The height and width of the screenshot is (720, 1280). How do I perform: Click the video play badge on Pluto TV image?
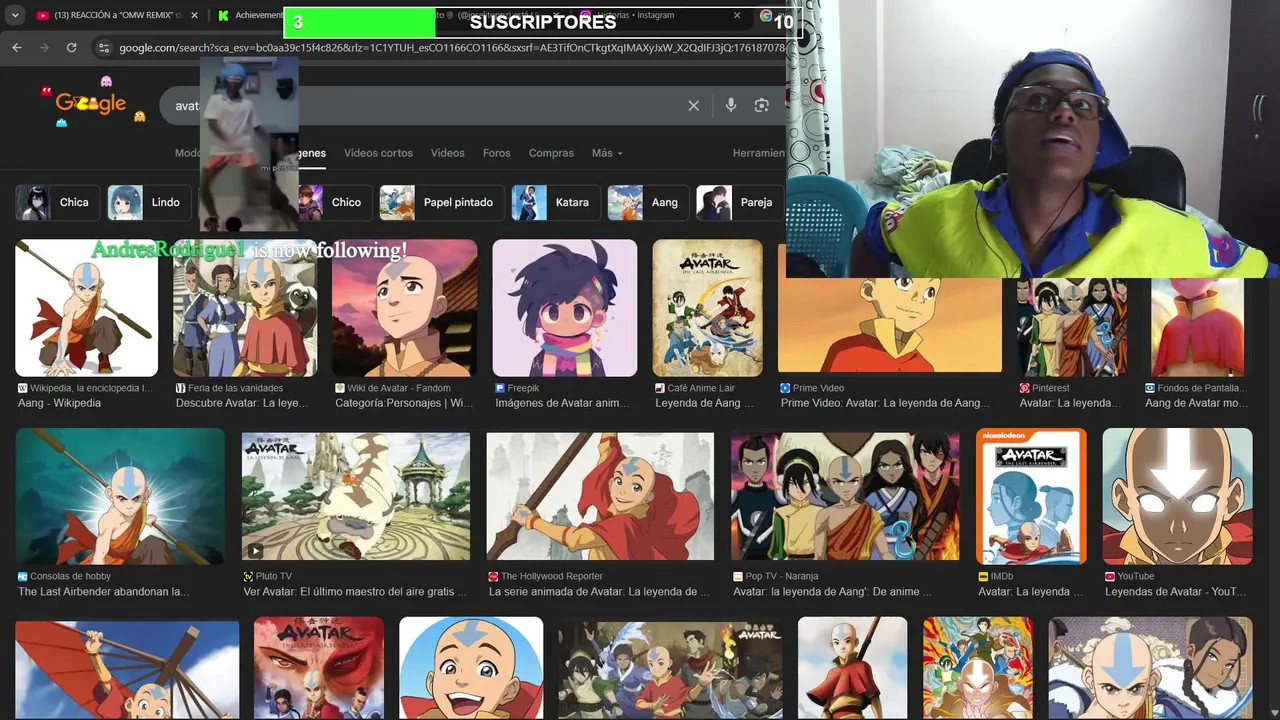255,550
